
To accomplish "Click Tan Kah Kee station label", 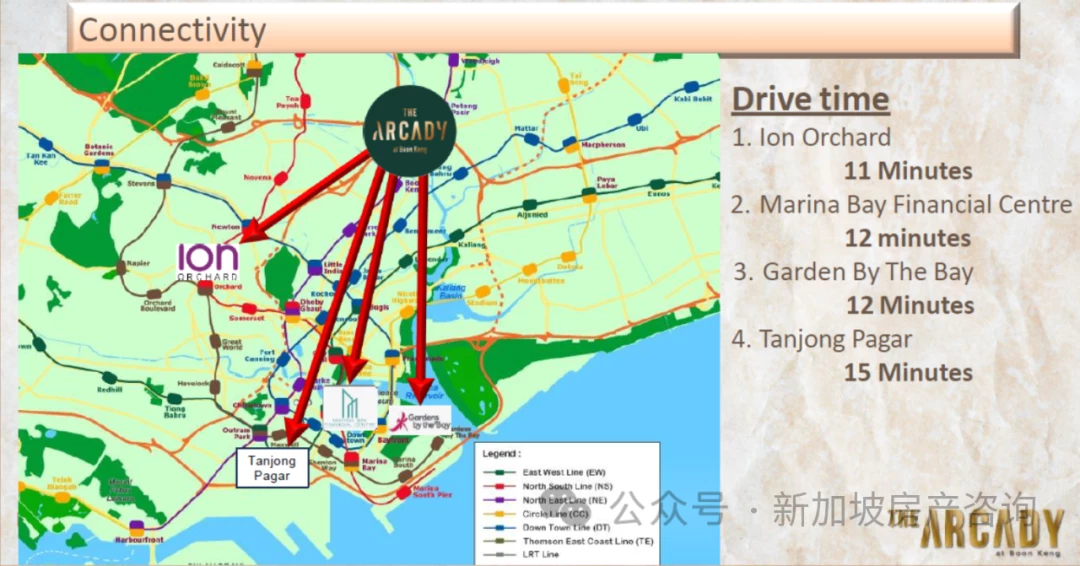I will coord(41,159).
